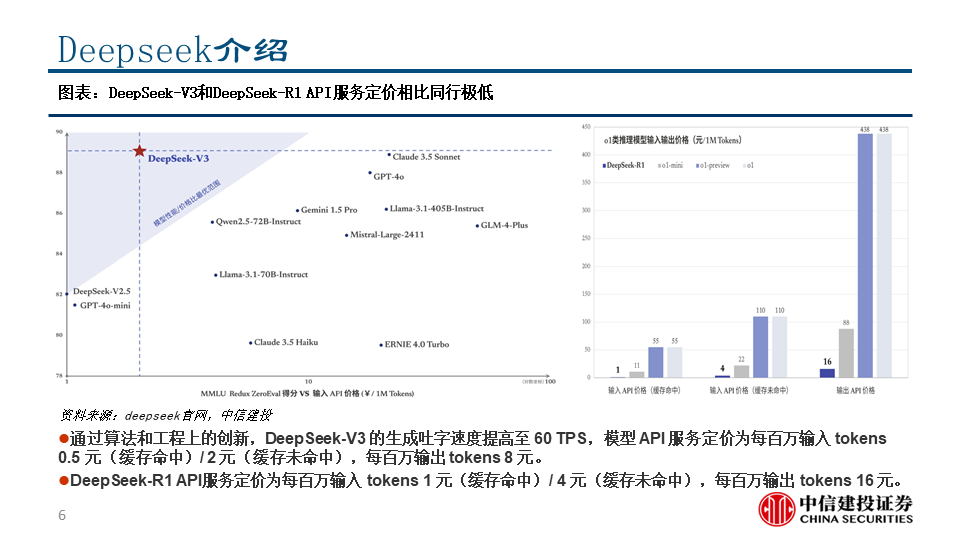Select the slide title "Deepseek介绍"
The image size is (960, 540).
coord(173,50)
